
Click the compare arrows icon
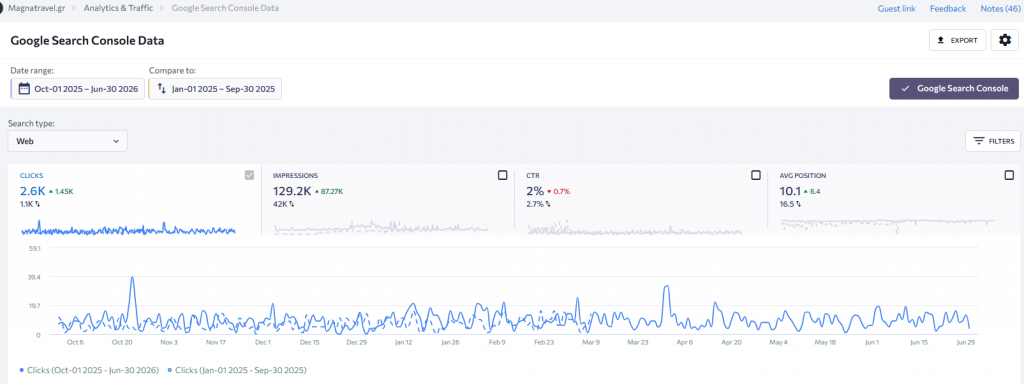click(x=162, y=89)
